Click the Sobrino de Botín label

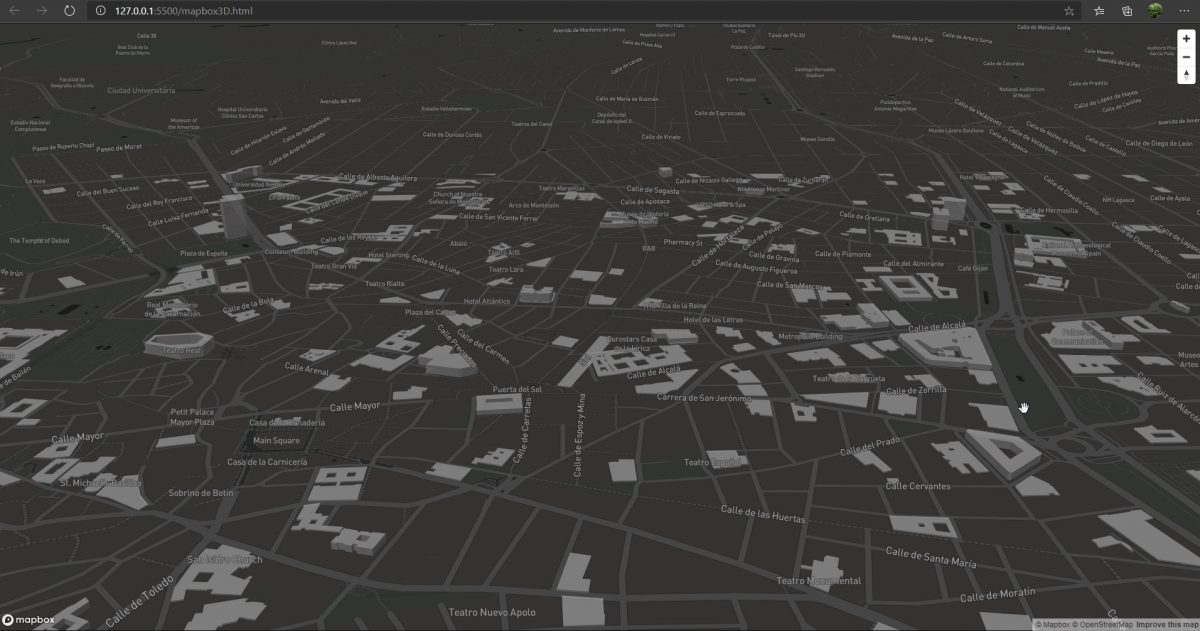(200, 493)
